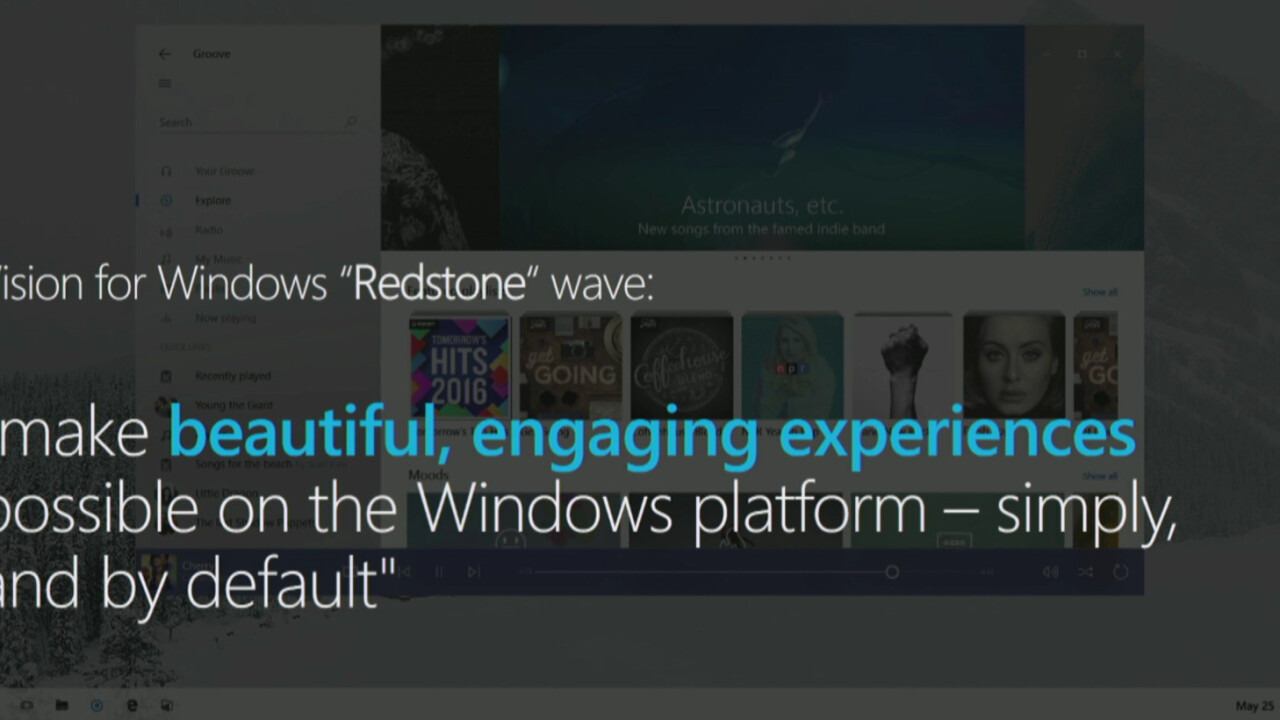Skip to the previous track
The width and height of the screenshot is (1280, 720).
pyautogui.click(x=405, y=572)
